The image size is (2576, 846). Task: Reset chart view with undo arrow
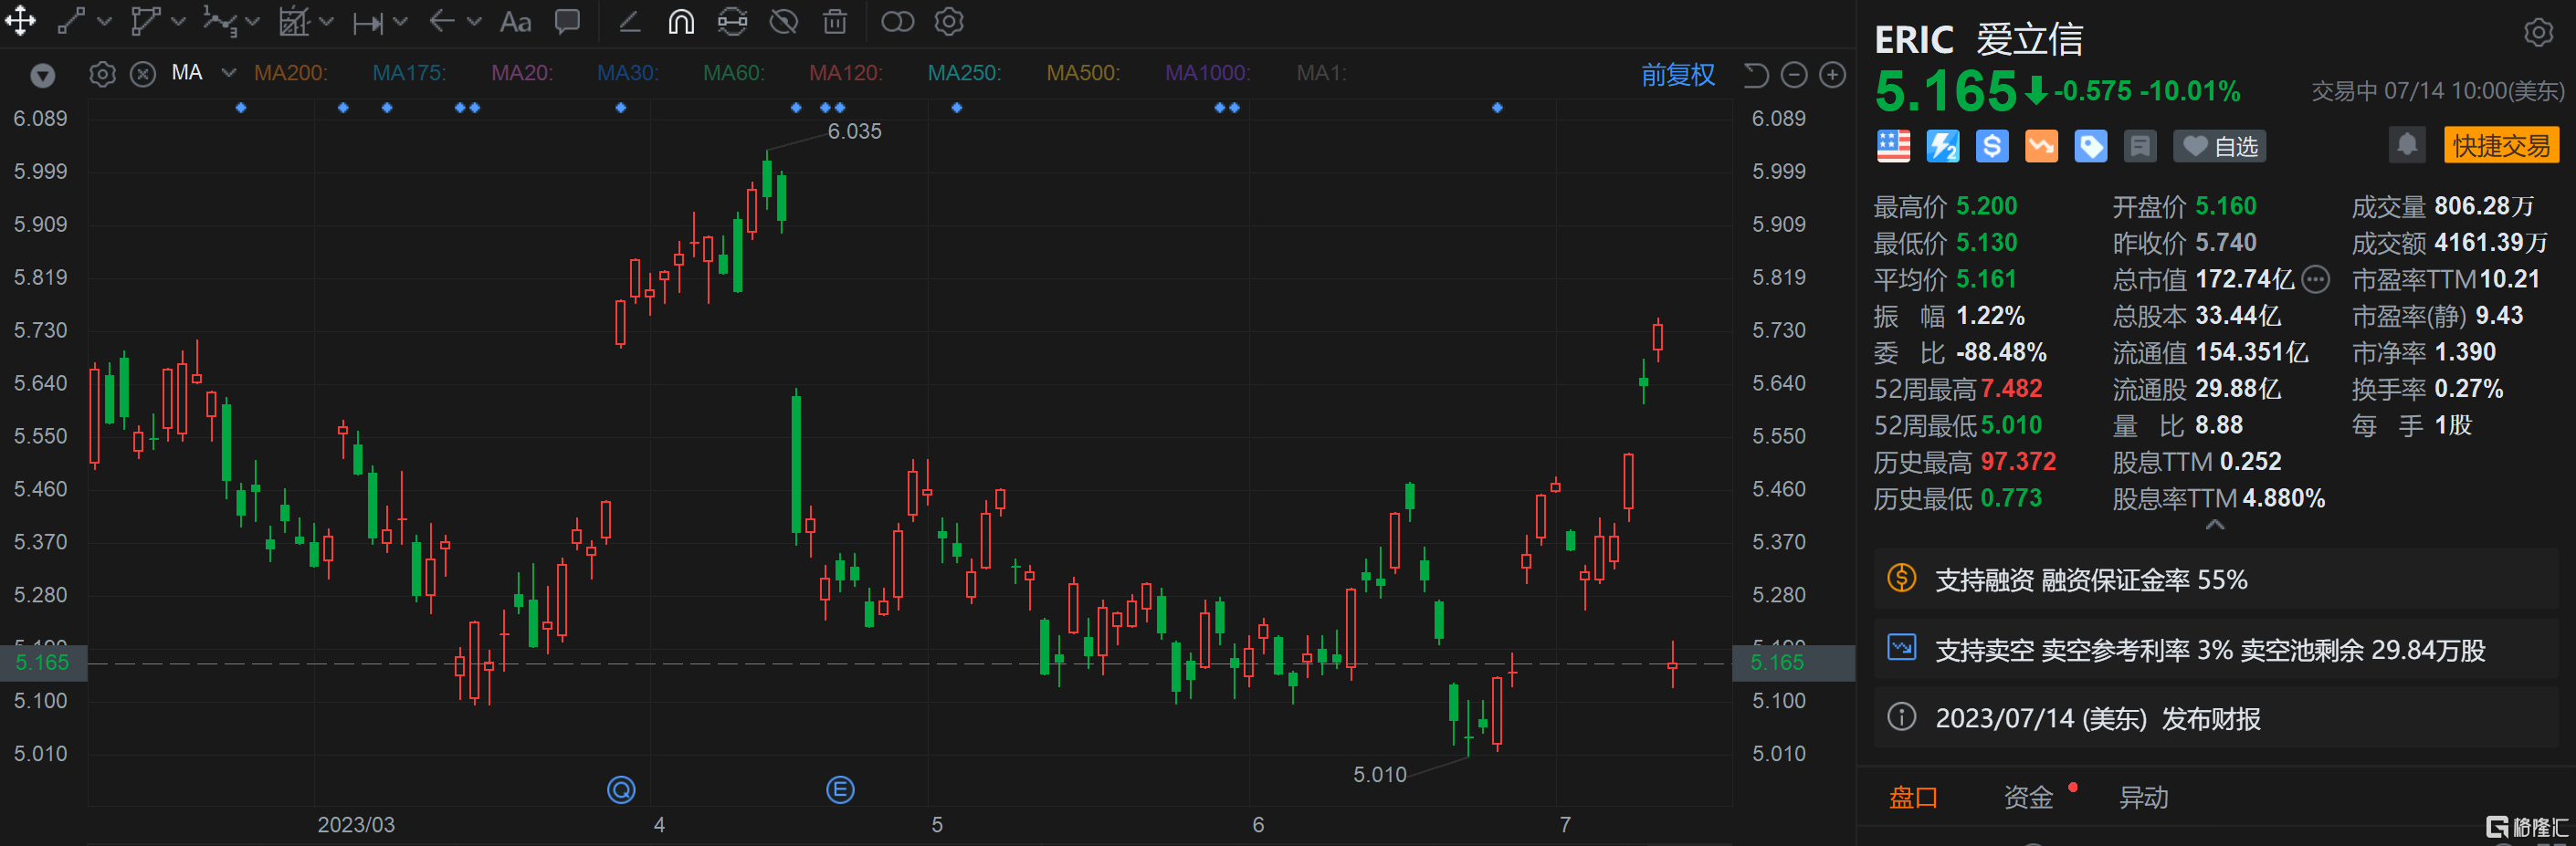click(1756, 75)
